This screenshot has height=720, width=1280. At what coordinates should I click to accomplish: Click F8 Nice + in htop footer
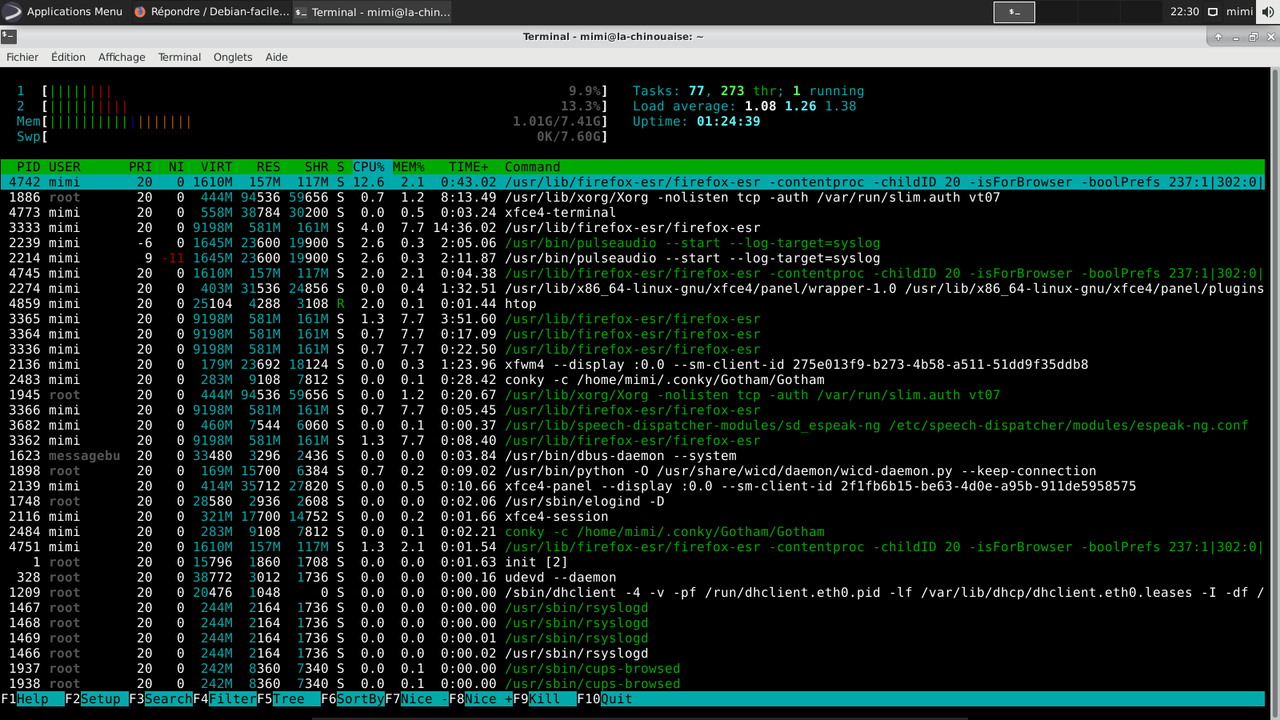[x=480, y=699]
